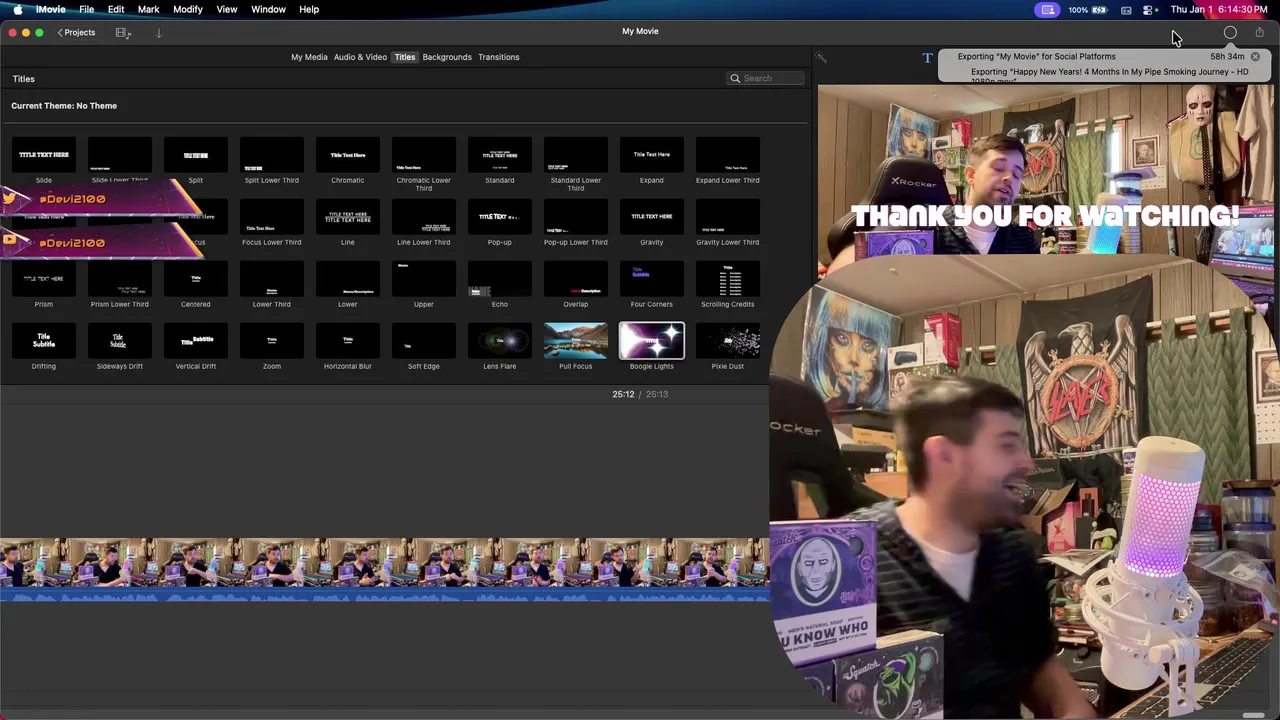1280x720 pixels.
Task: Click the screen sharing icon in menu bar
Action: point(1048,9)
